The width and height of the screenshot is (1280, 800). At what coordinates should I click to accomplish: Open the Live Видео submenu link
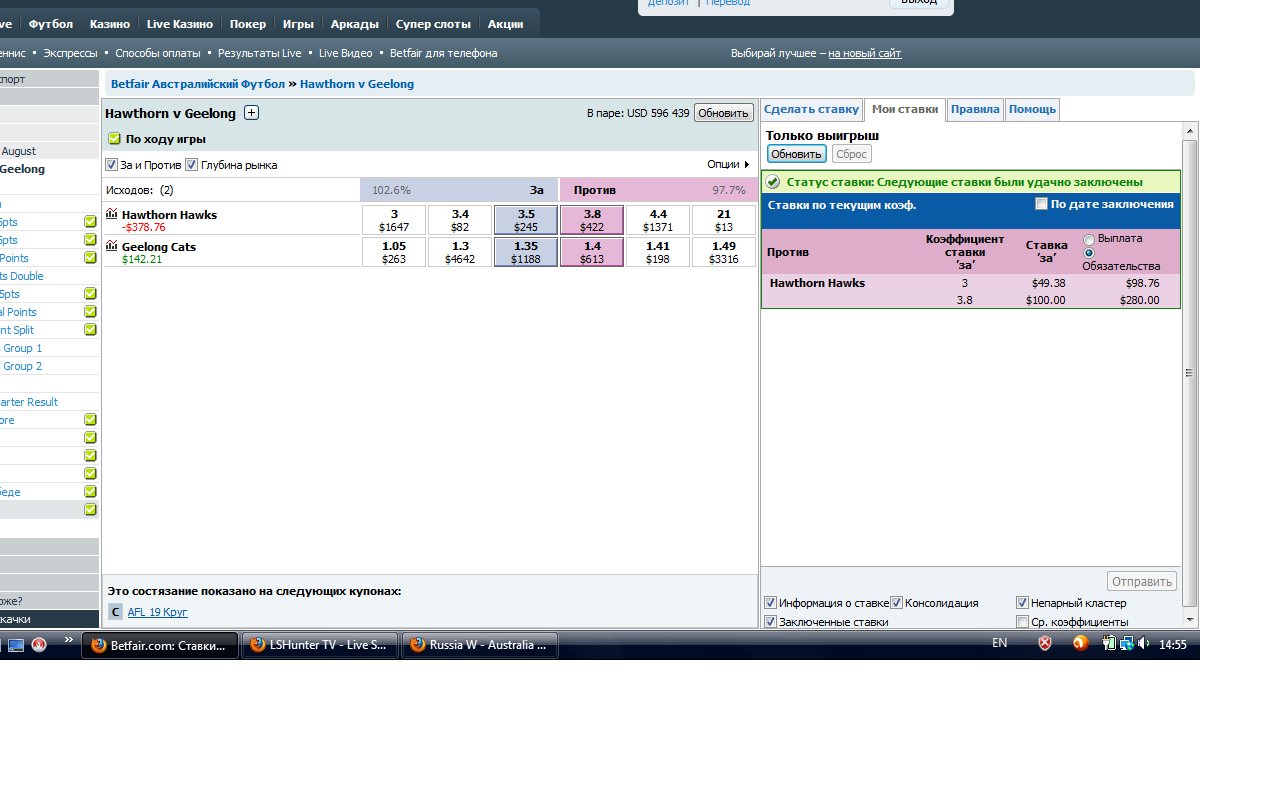tap(345, 53)
